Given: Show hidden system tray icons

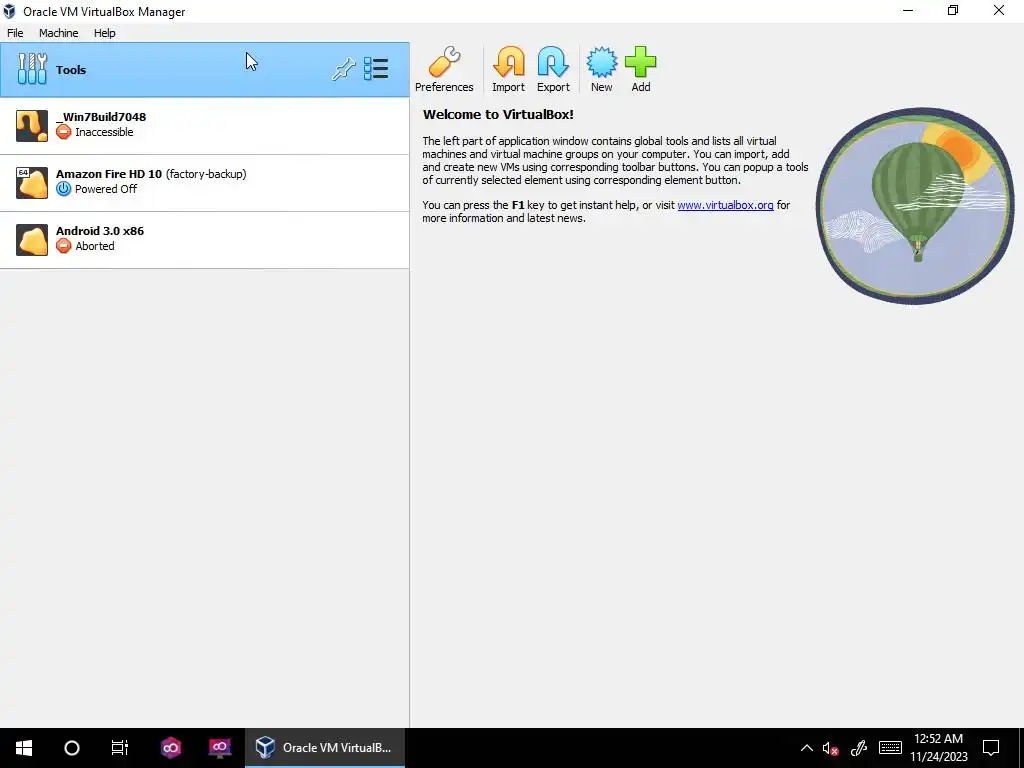Looking at the screenshot, I should [x=807, y=748].
